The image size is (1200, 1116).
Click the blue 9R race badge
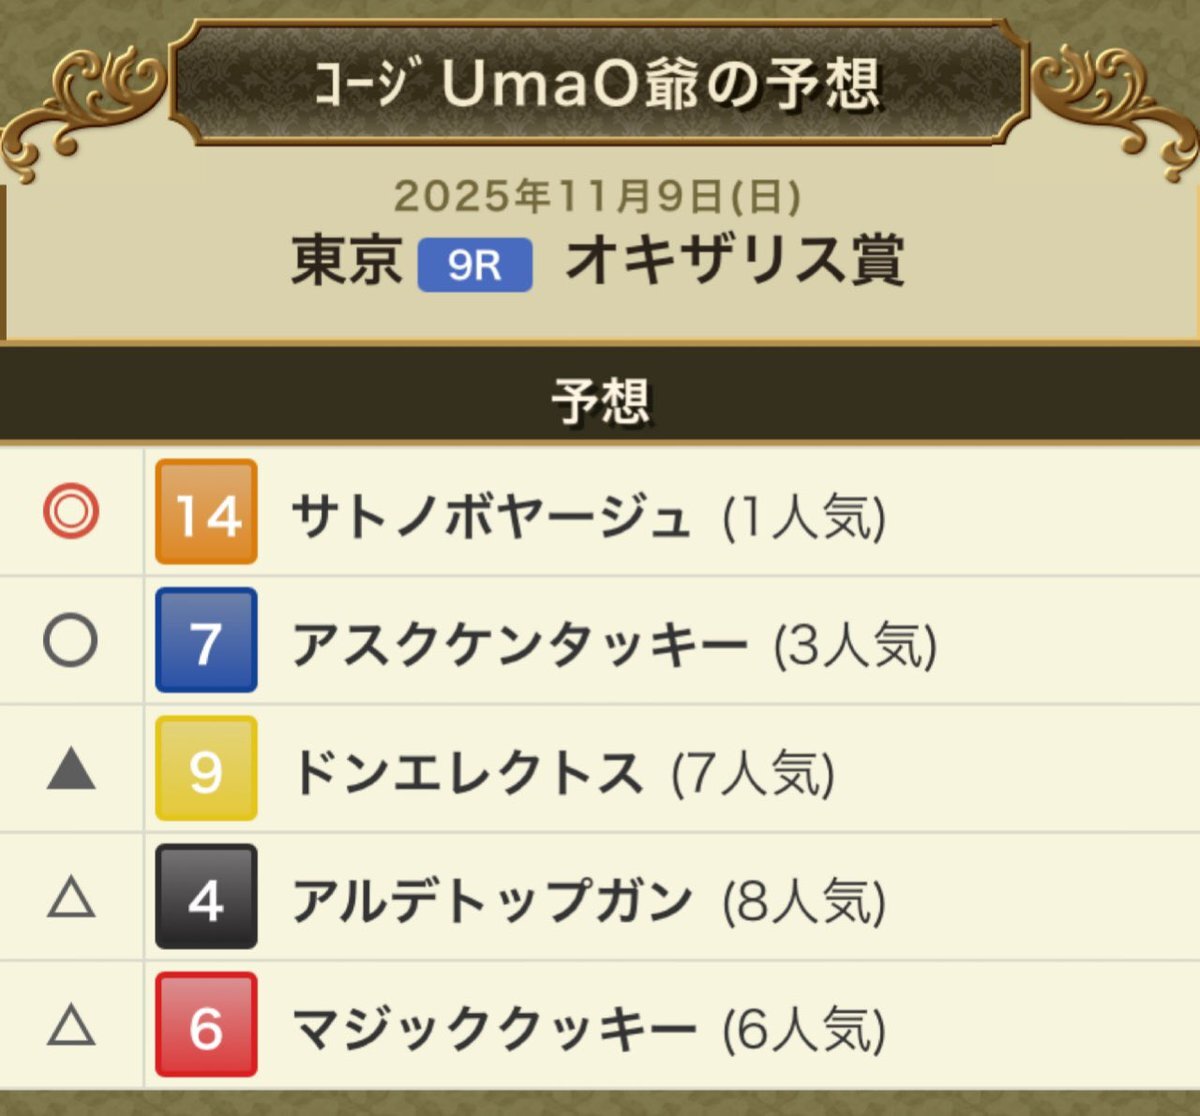point(474,264)
